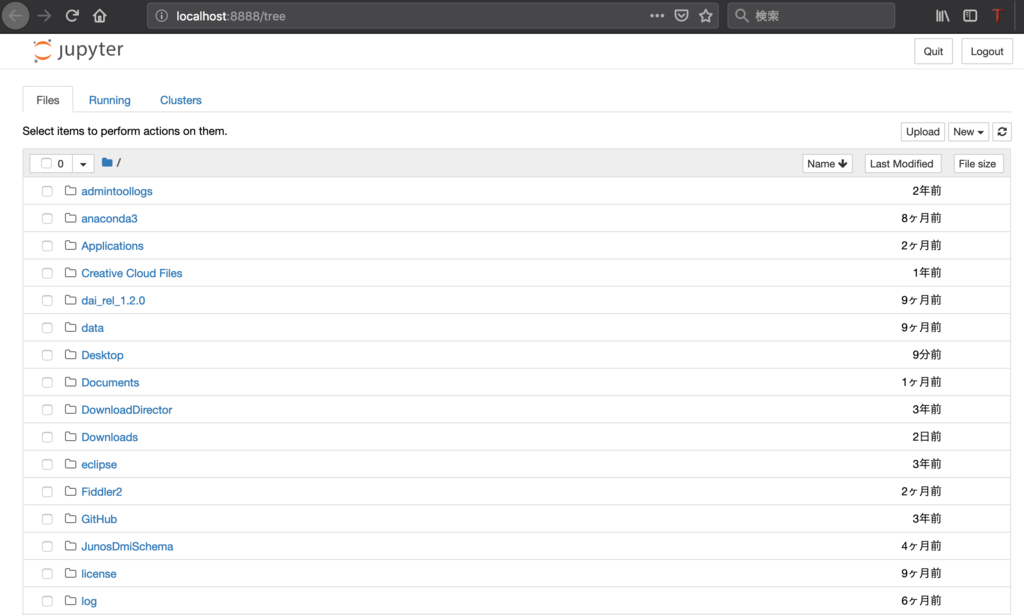Click the folder icon beside anaconda3

[x=71, y=218]
